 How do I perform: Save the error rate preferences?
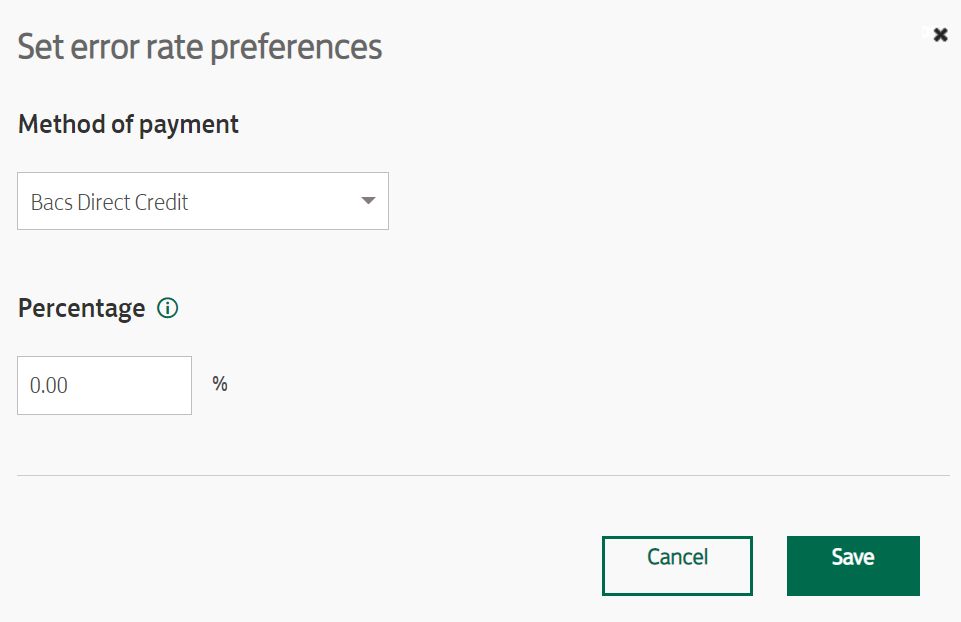[853, 566]
